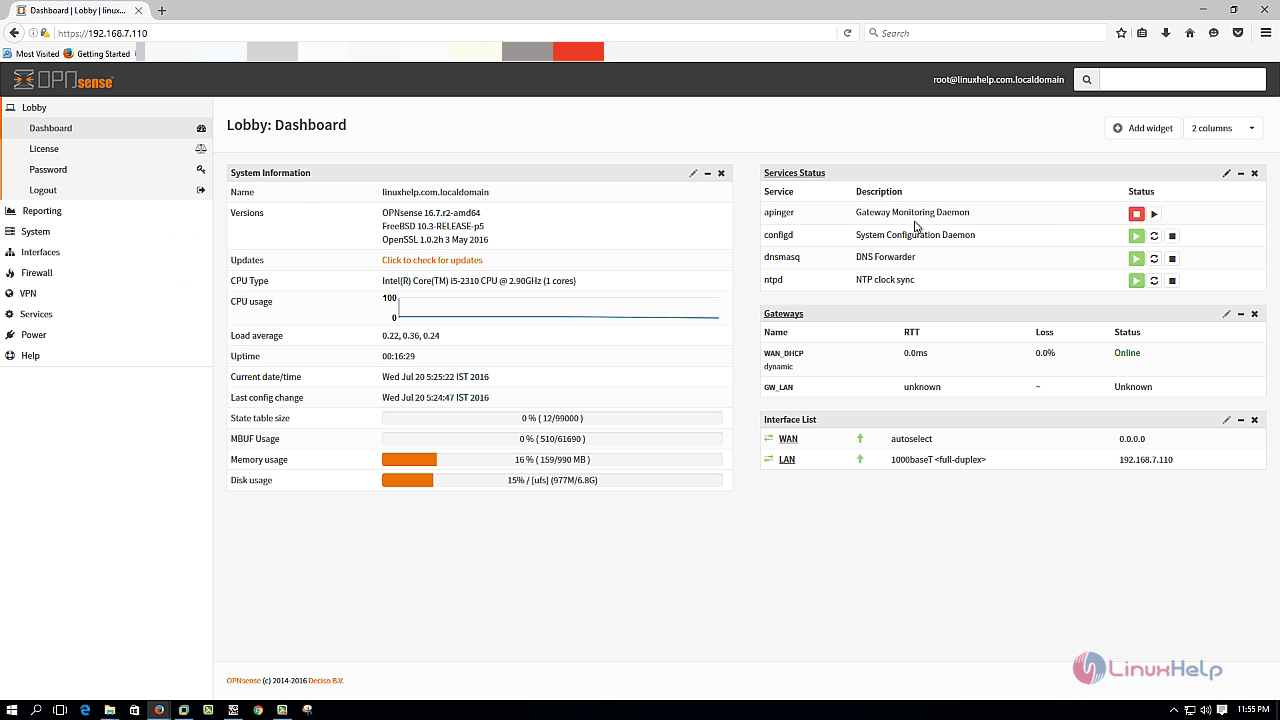The height and width of the screenshot is (720, 1280).
Task: Restart the configd service
Action: (x=1154, y=236)
